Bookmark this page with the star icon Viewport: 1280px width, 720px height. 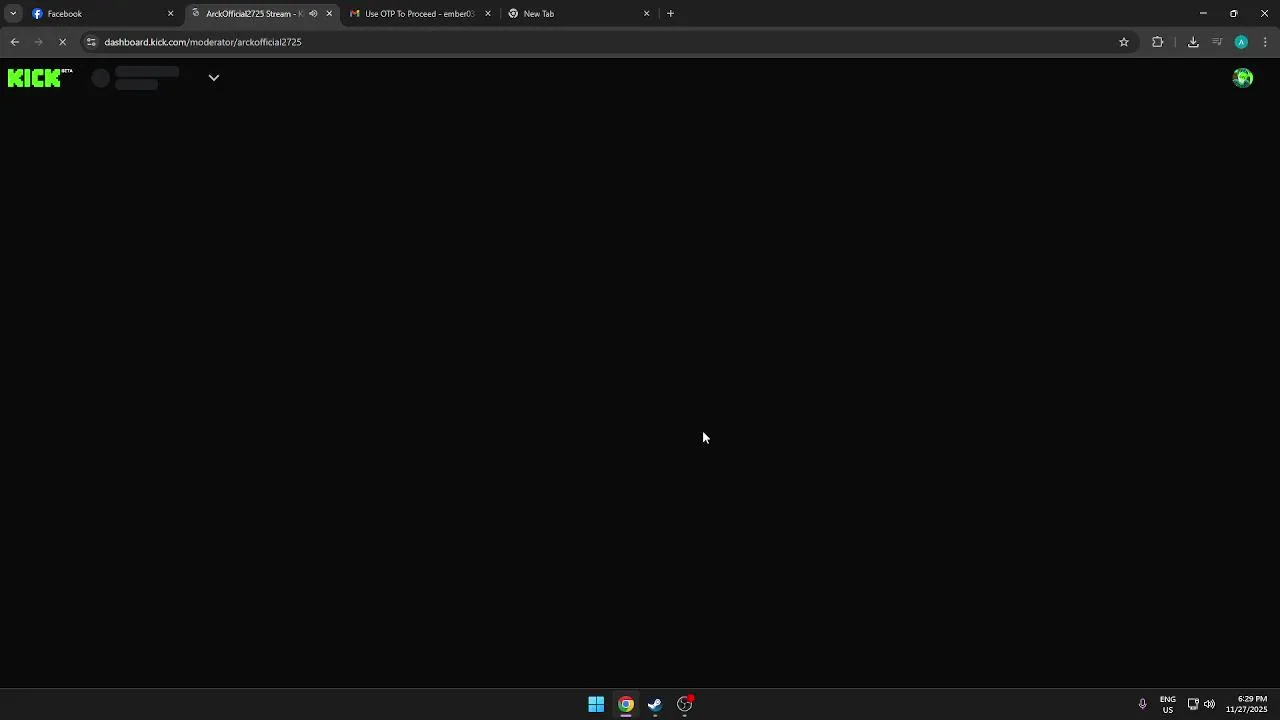tap(1124, 42)
